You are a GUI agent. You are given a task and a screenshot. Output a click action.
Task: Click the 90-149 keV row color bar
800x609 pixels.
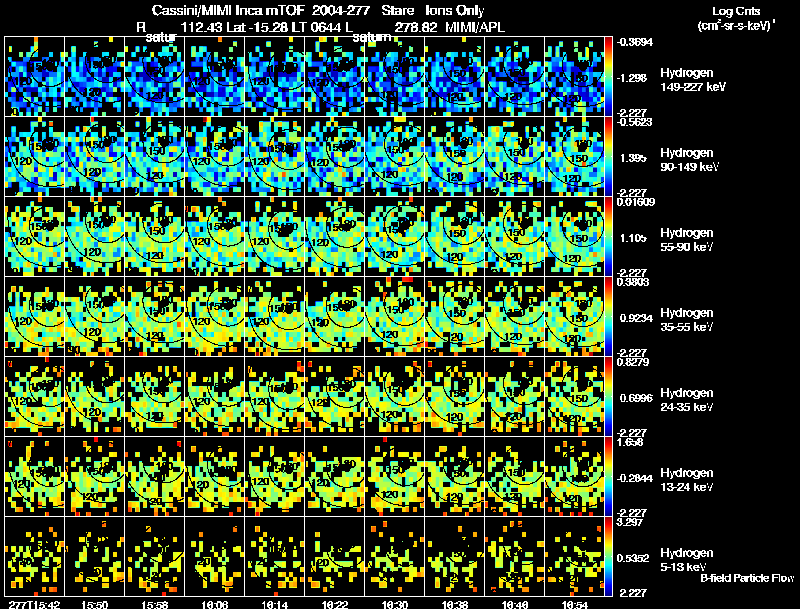[x=608, y=157]
